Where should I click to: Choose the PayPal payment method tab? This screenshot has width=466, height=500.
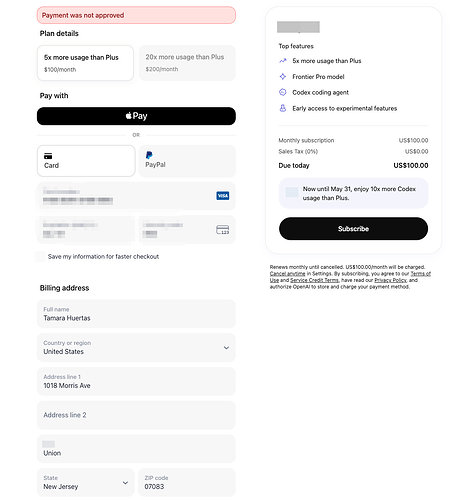(x=187, y=161)
